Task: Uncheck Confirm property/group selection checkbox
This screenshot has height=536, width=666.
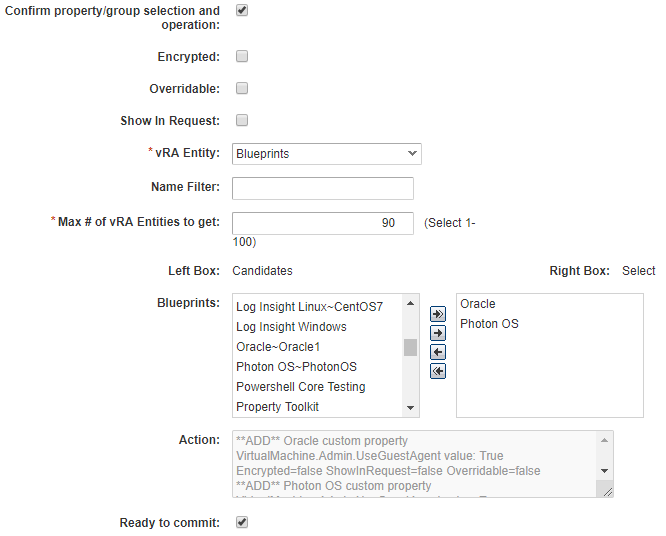Action: pos(242,10)
